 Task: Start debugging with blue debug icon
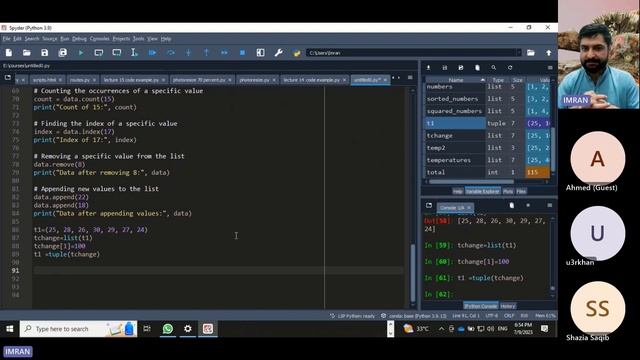[x=152, y=53]
